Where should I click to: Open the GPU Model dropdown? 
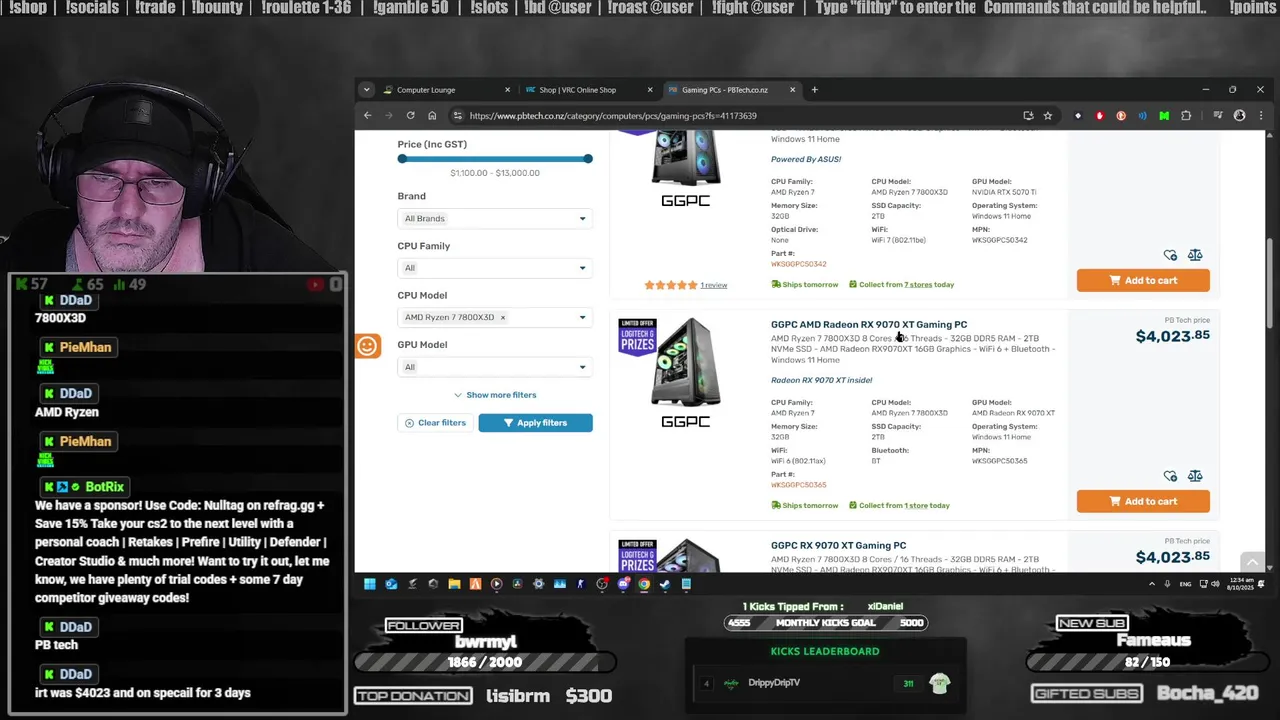click(495, 367)
